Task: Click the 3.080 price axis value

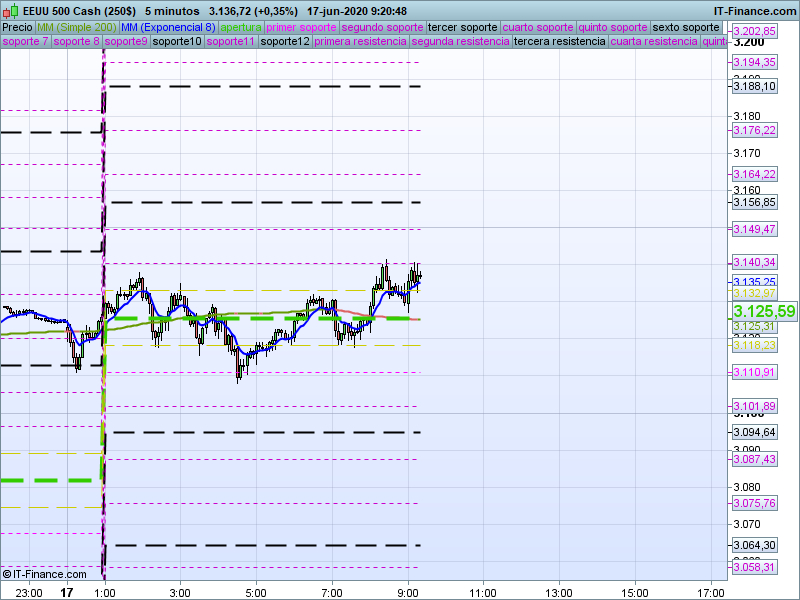Action: coord(746,487)
